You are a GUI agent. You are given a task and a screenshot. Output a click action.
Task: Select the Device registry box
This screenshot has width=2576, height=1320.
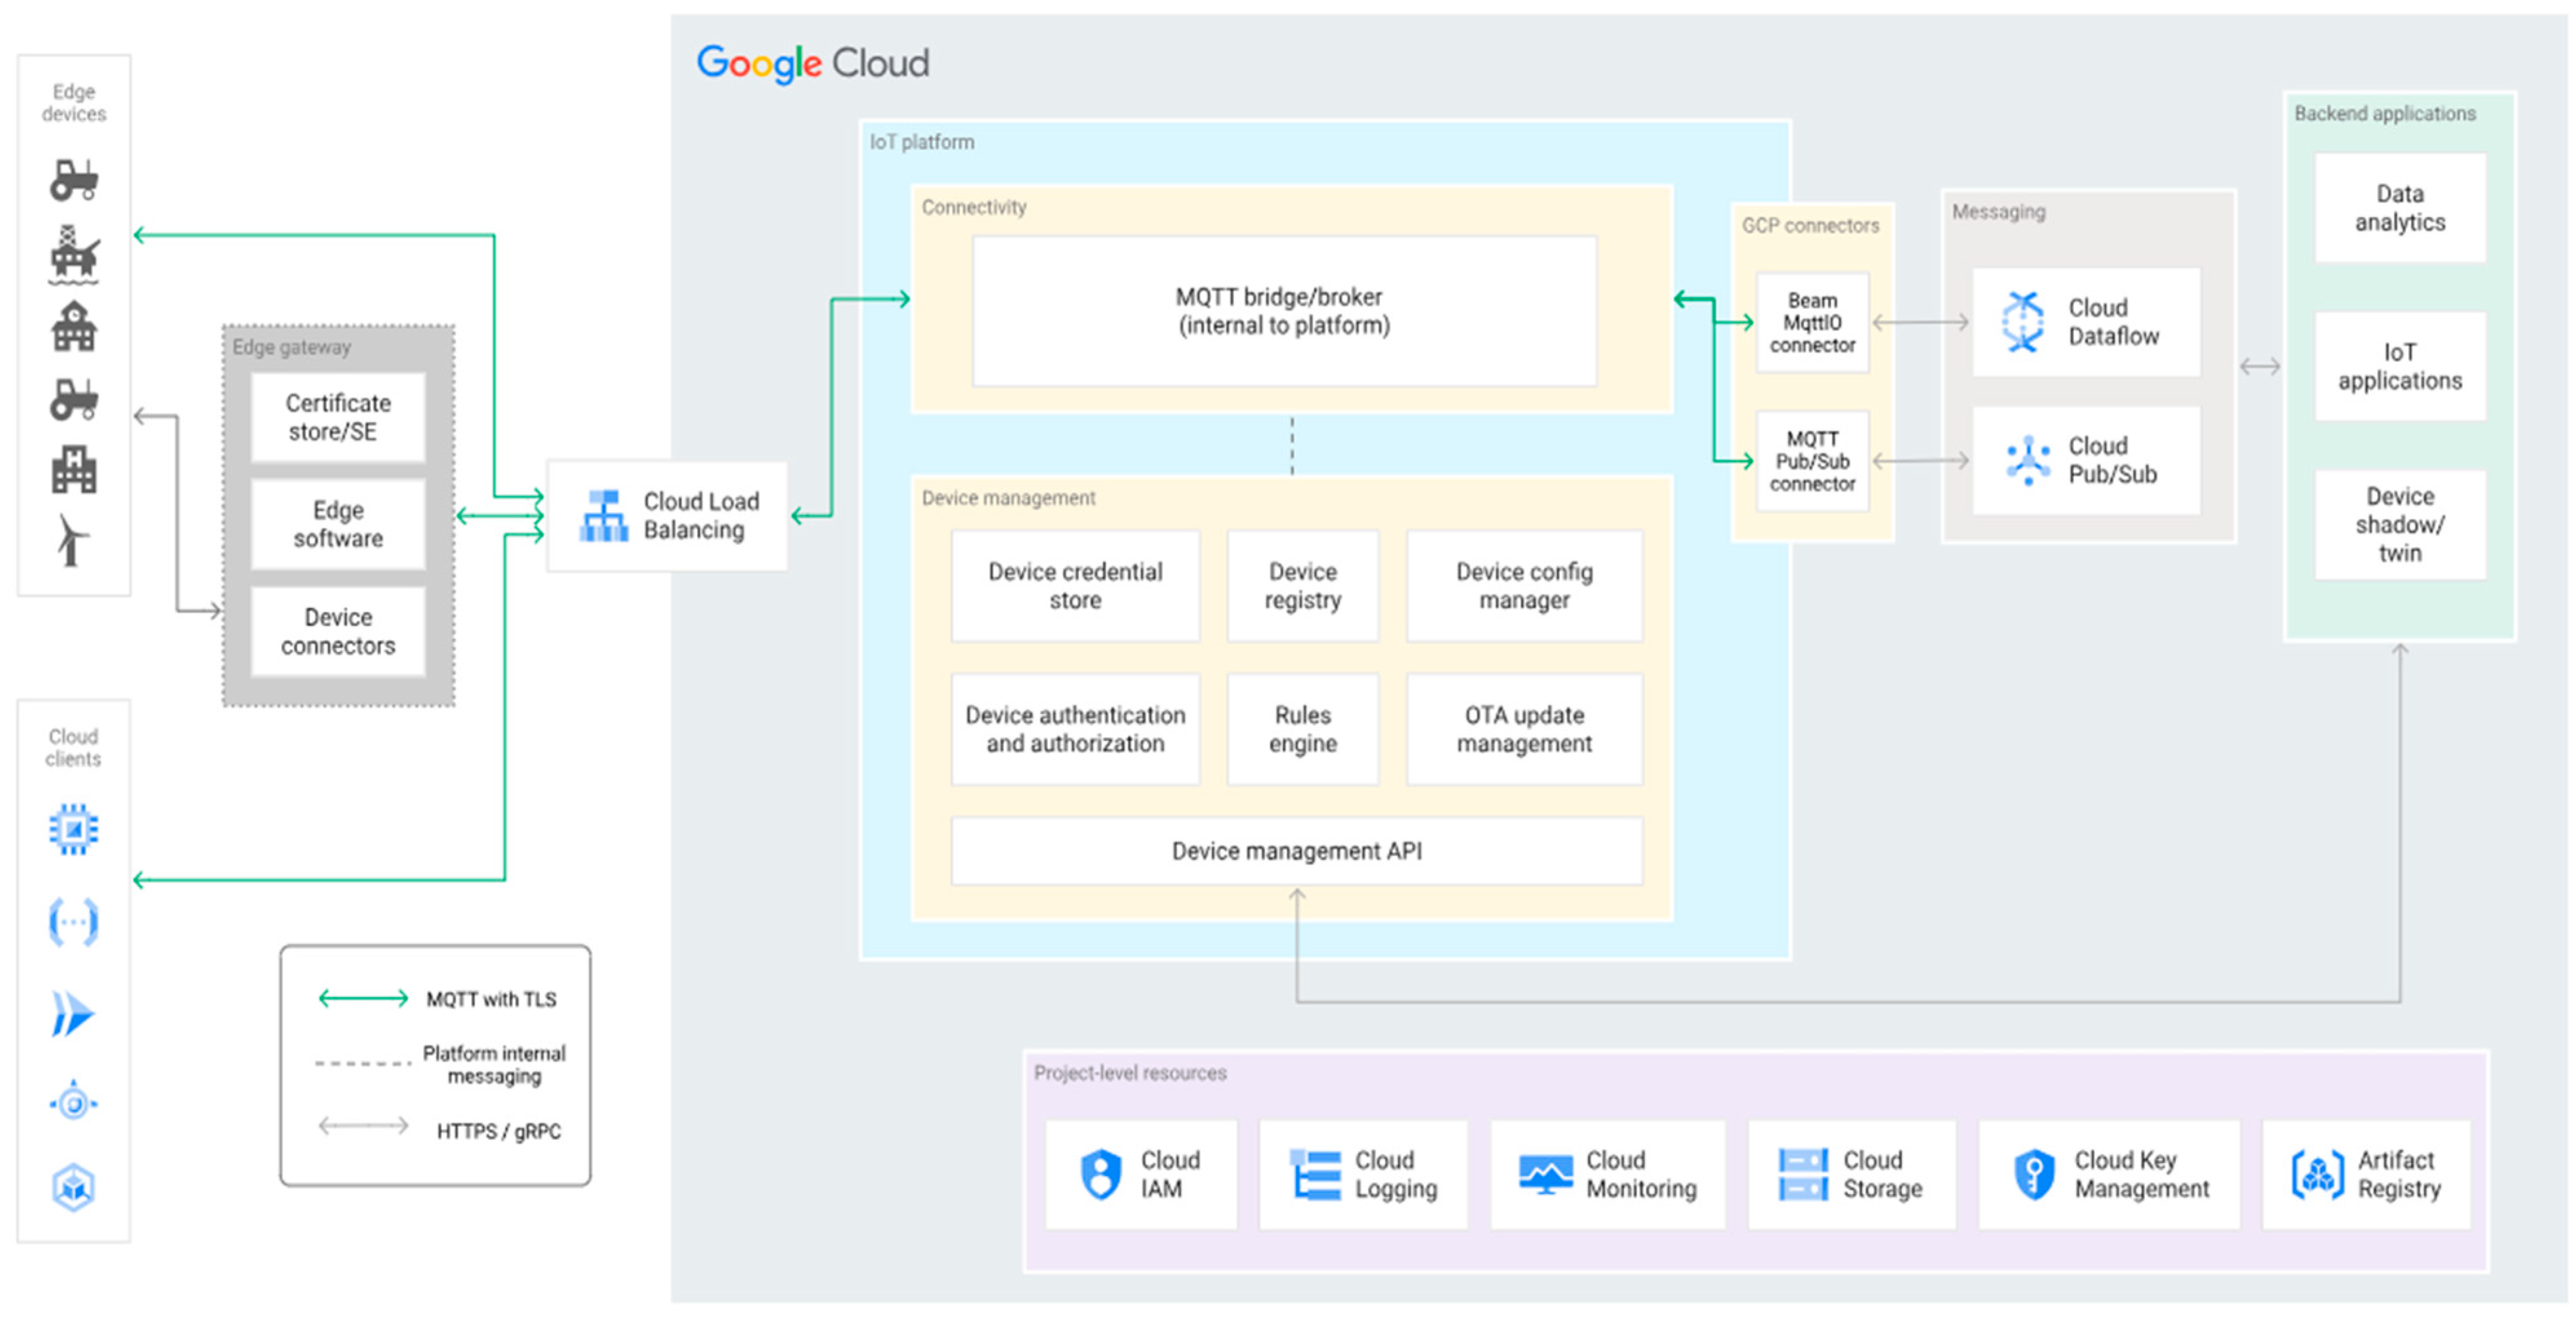click(x=1302, y=586)
